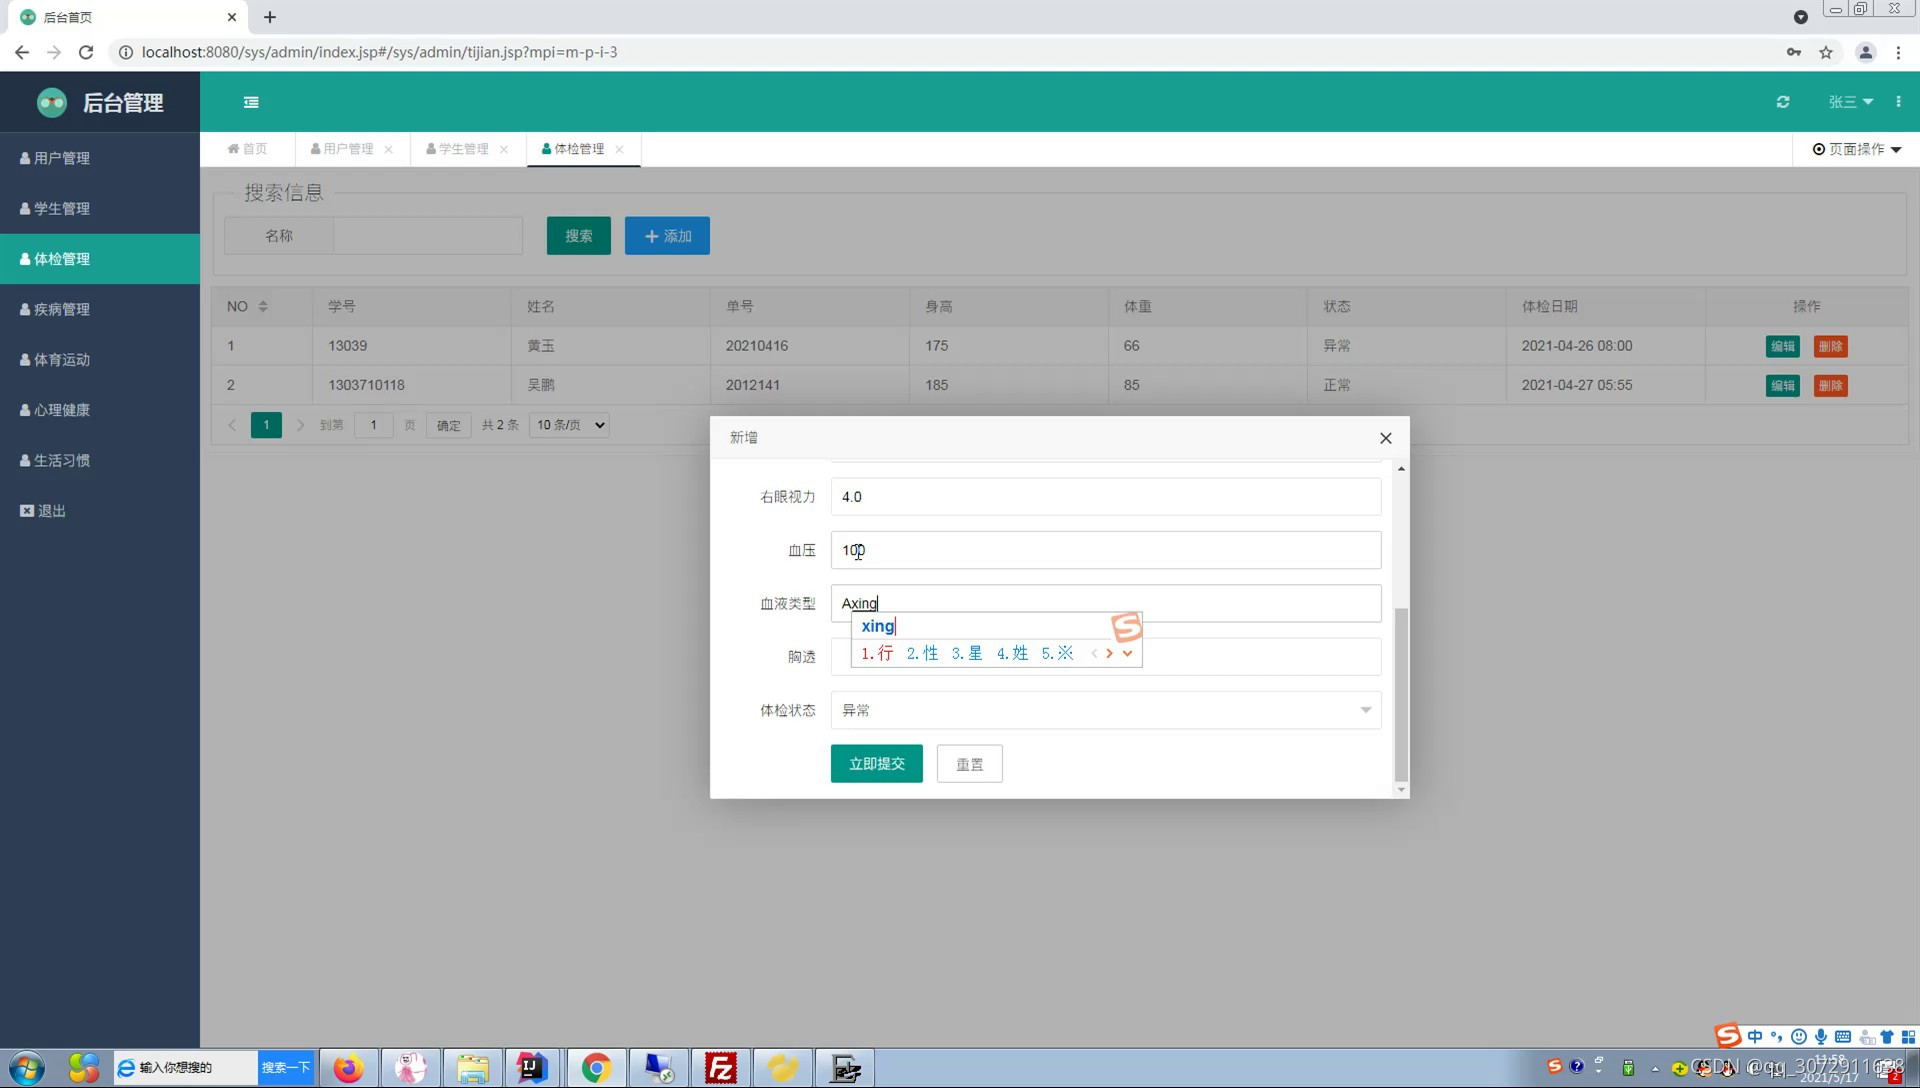
Task: Open the 体检状态 dropdown
Action: [1106, 710]
